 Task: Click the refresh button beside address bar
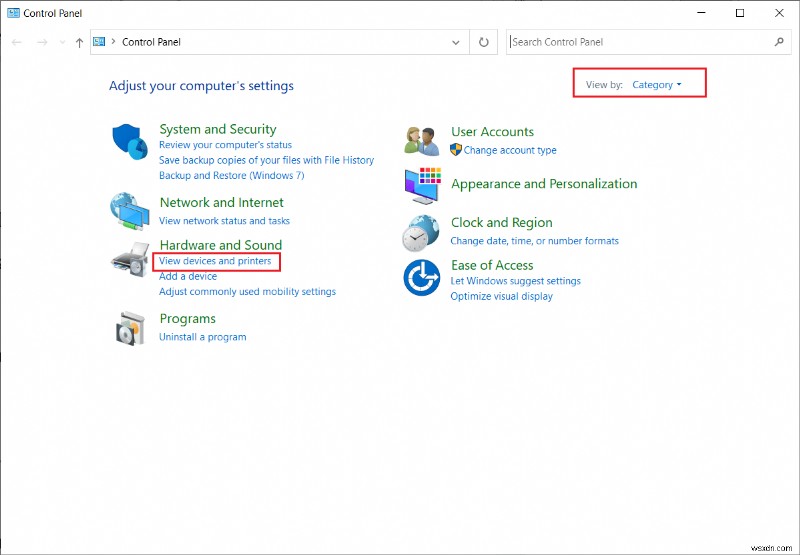tap(484, 42)
